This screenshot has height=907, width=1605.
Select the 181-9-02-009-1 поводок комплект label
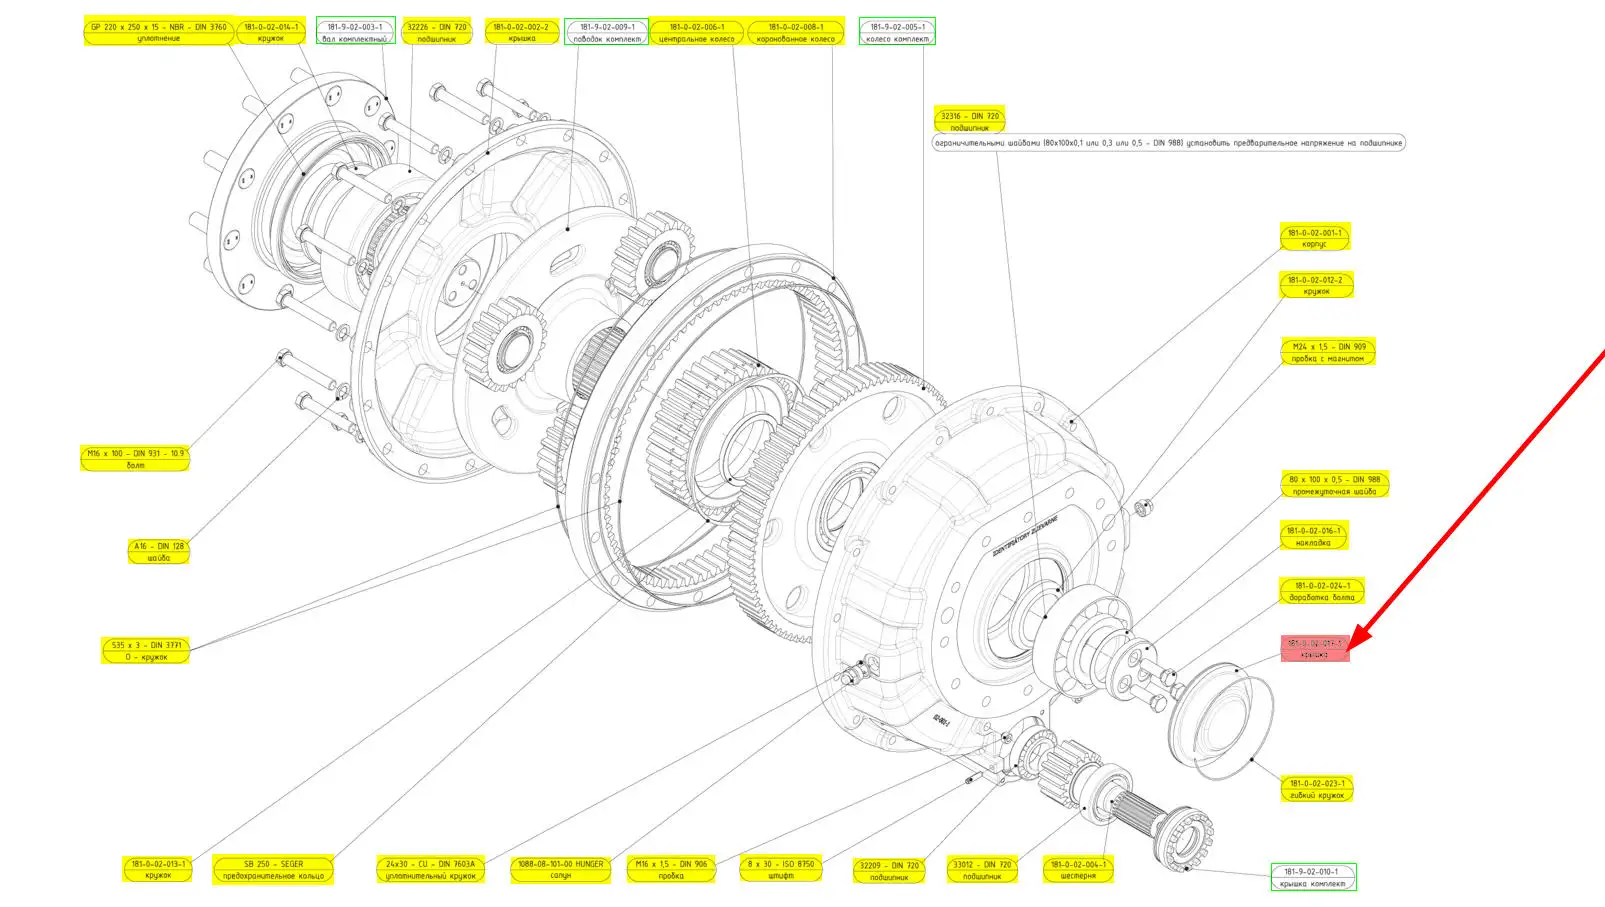click(606, 32)
